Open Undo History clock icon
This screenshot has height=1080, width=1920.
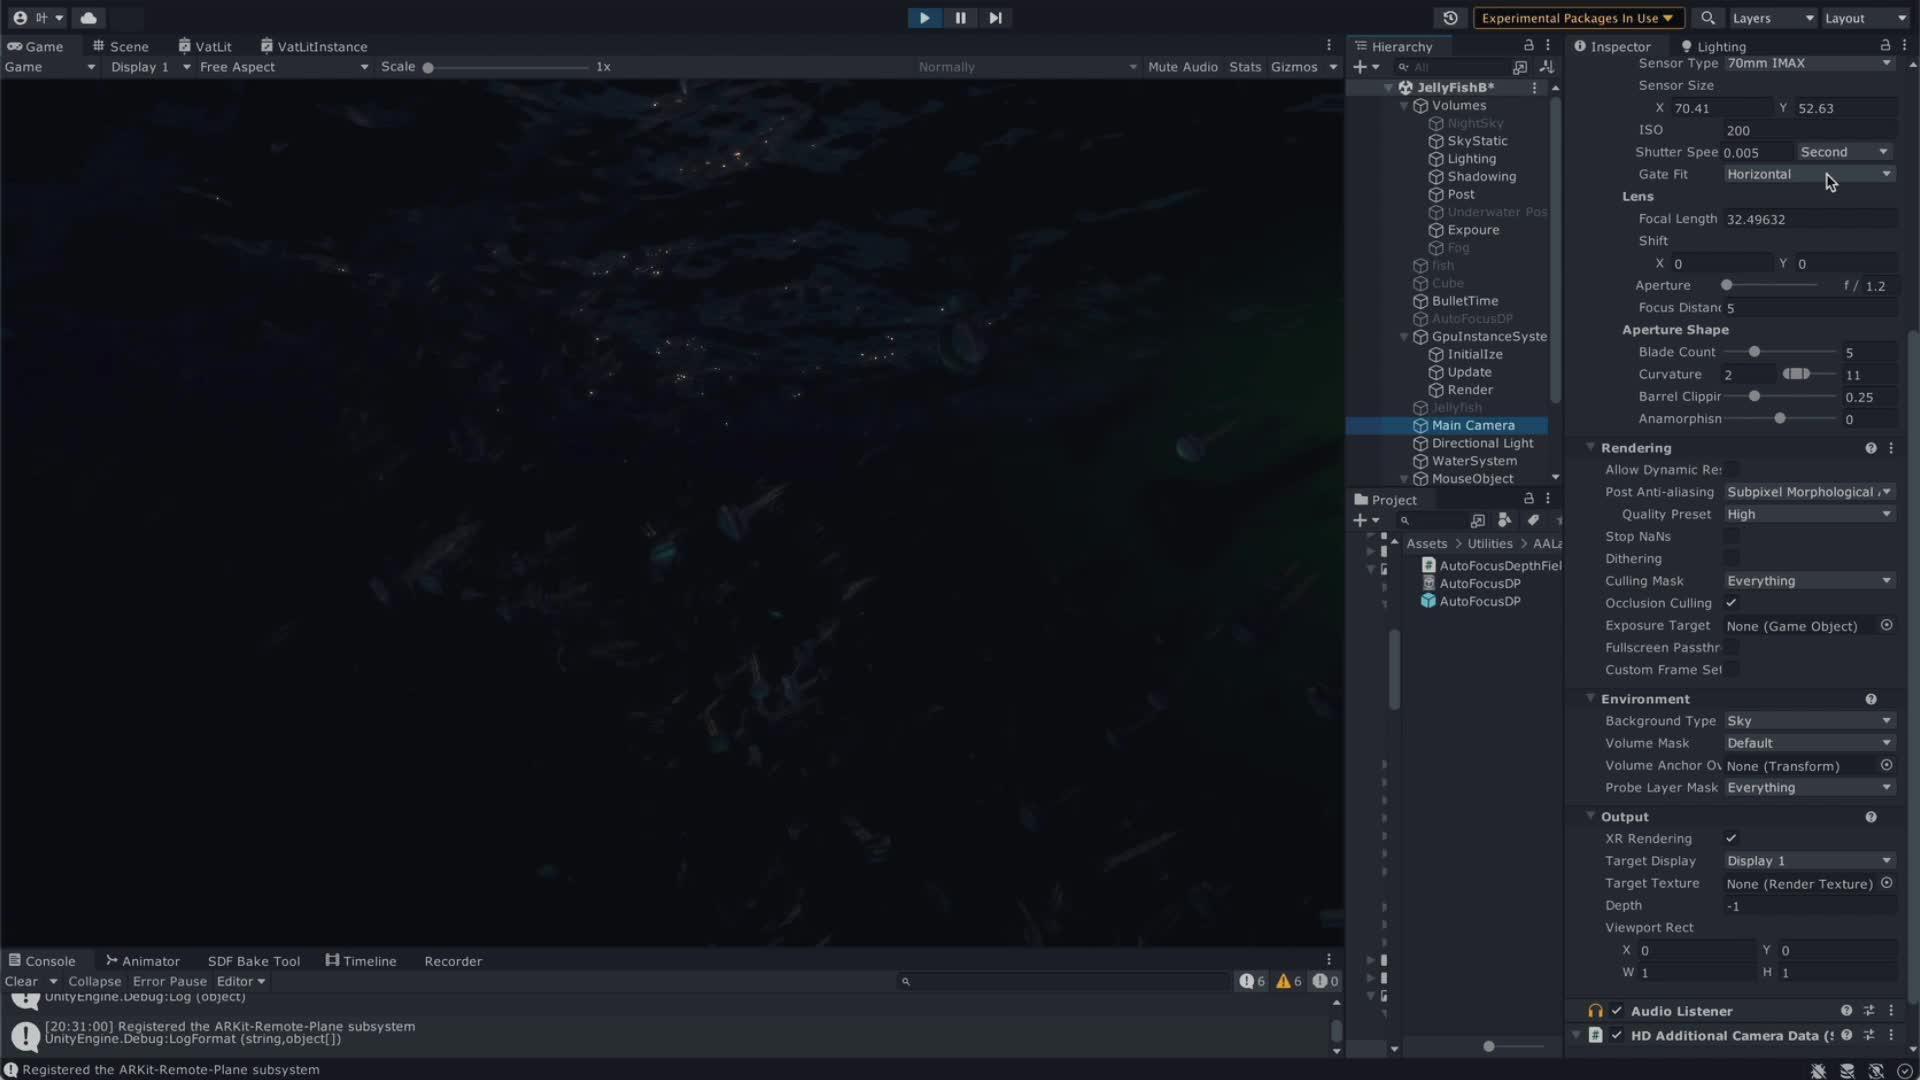(1450, 18)
